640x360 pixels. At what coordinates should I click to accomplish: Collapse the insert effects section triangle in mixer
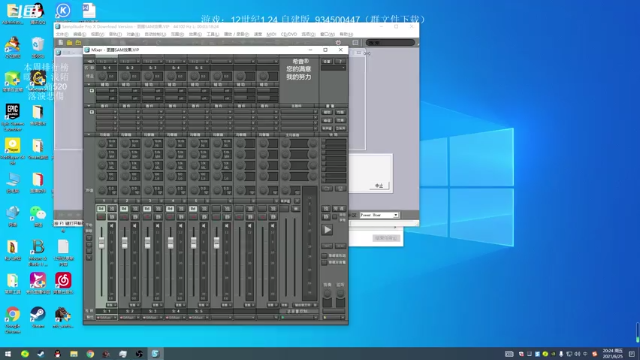pos(89,106)
